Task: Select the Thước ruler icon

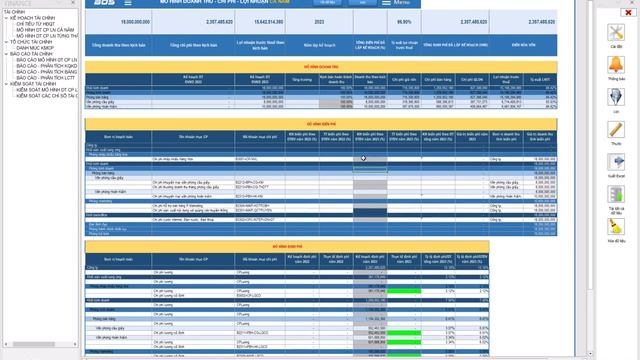Action: tap(616, 129)
